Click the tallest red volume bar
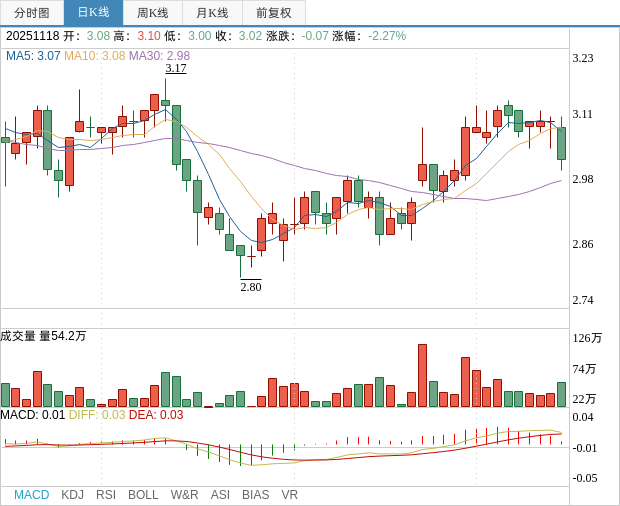Screen dimensions: 620x506 422,376
